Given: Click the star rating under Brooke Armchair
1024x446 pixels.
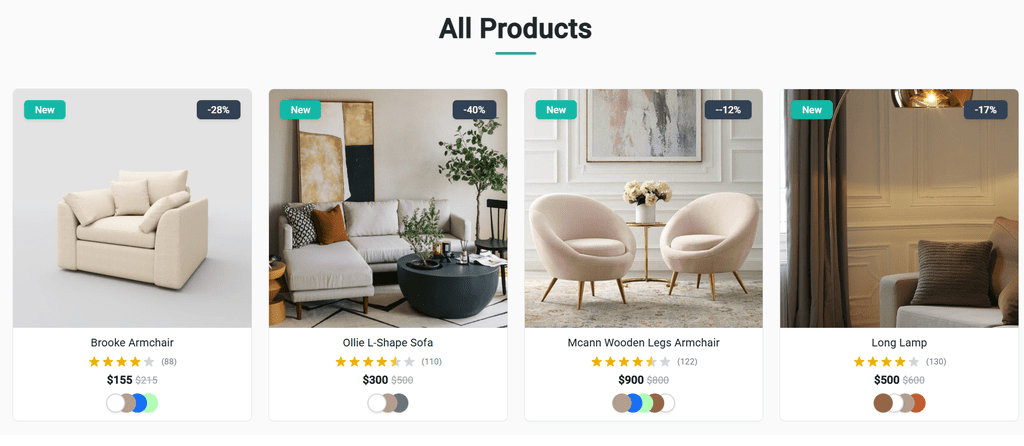Looking at the screenshot, I should point(121,362).
